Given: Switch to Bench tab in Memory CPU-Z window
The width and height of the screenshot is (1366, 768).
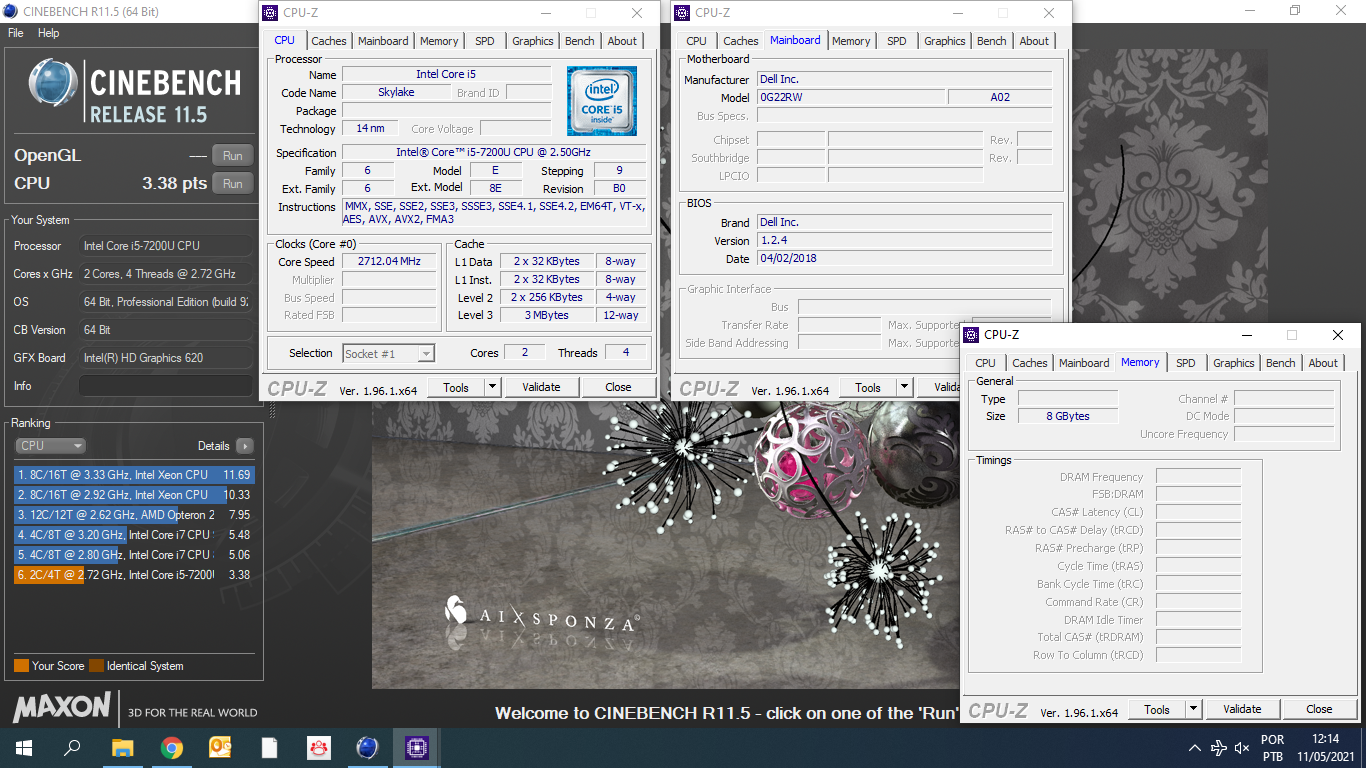Looking at the screenshot, I should (x=1281, y=363).
